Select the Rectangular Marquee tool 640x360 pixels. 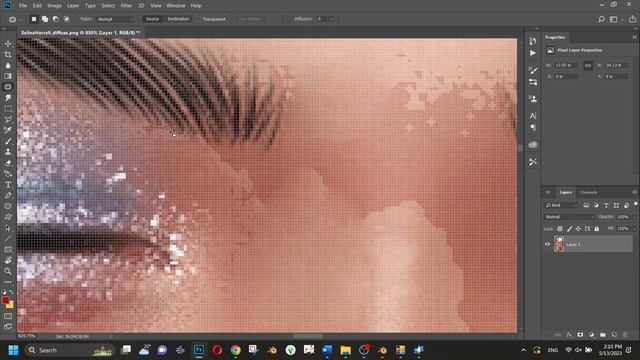(x=8, y=109)
